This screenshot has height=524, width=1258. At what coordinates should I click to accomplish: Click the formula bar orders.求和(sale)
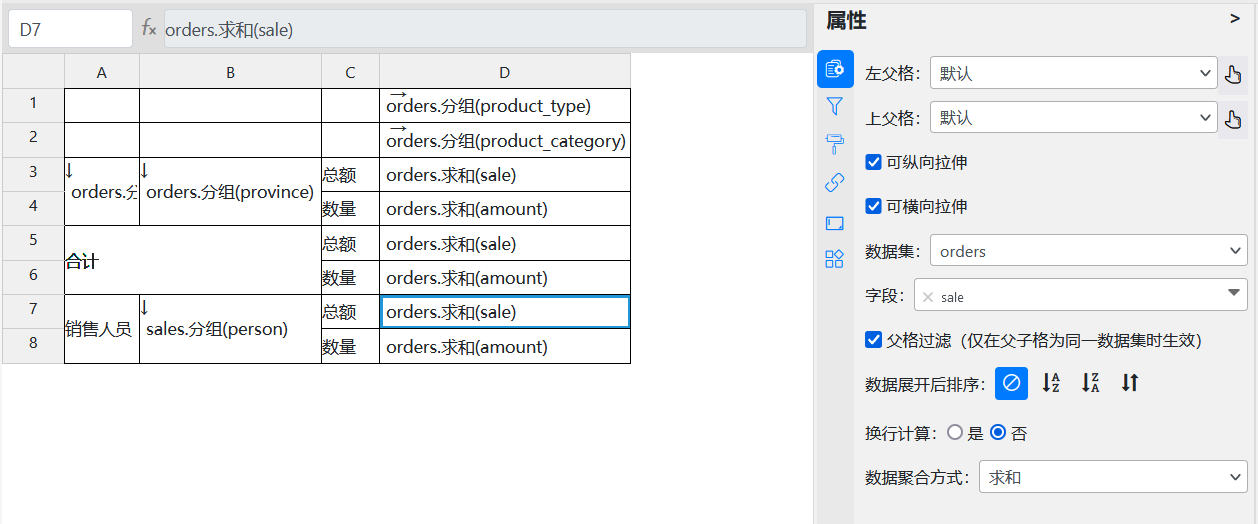point(485,29)
